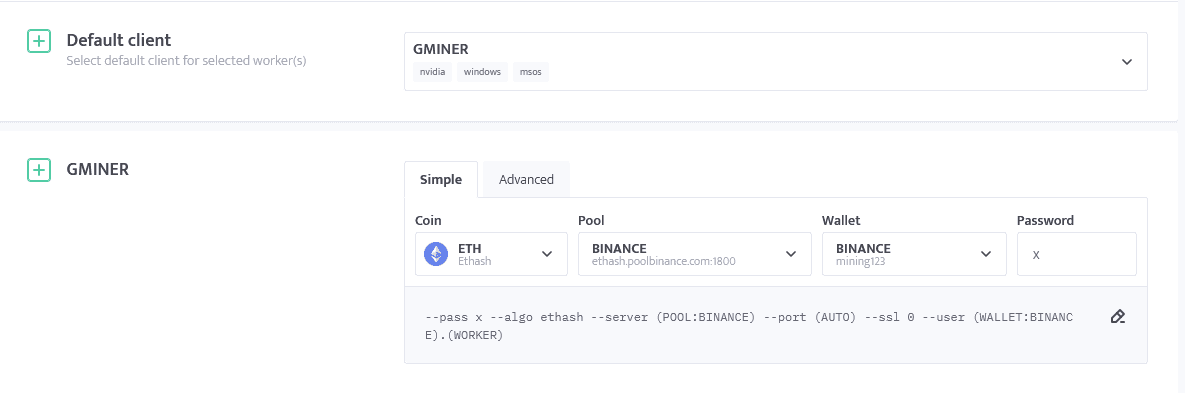
Task: Edit the command line with the pencil icon
Action: 1118,317
